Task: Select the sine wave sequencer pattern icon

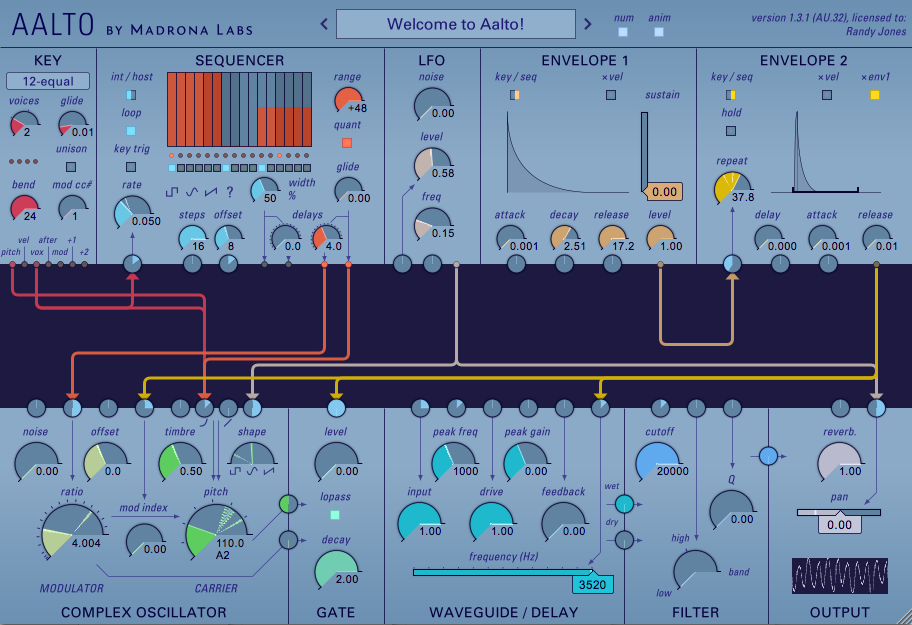Action: (192, 189)
